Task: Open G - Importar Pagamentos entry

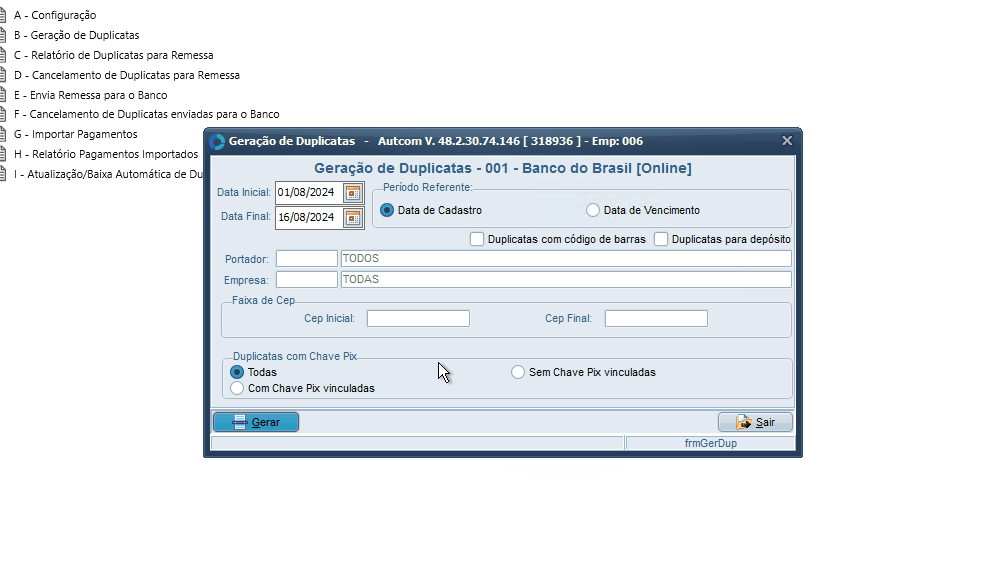Action: coord(76,134)
